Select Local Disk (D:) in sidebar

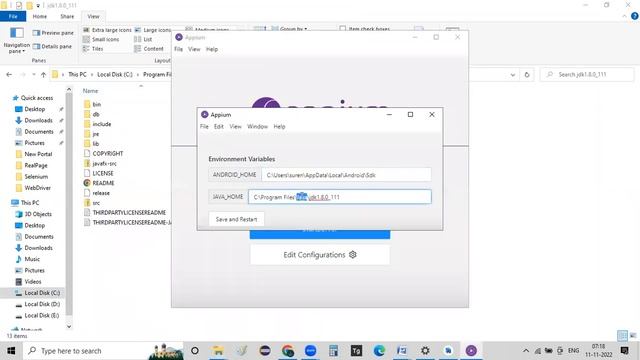[38, 304]
